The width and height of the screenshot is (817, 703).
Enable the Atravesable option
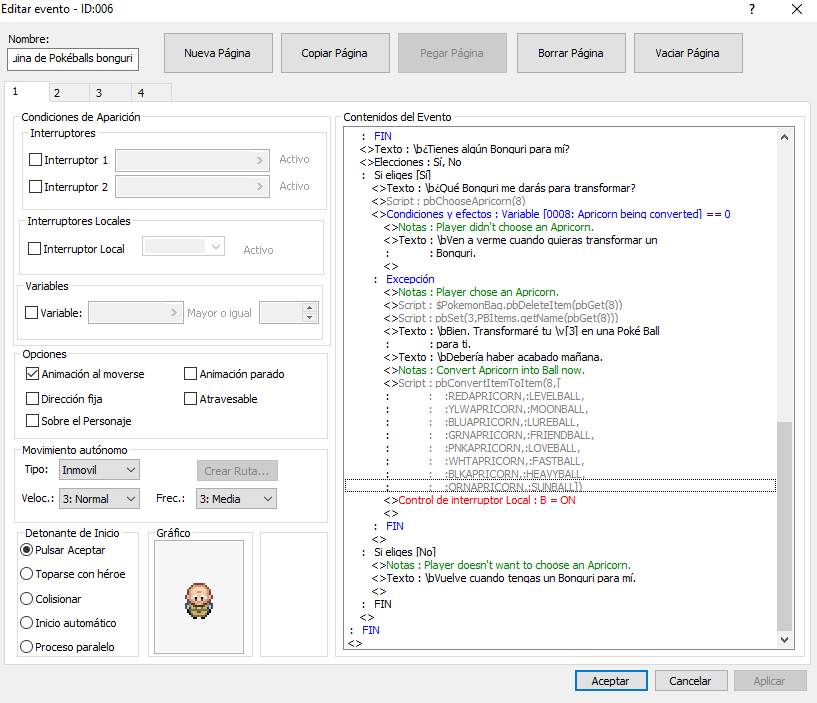tap(191, 399)
